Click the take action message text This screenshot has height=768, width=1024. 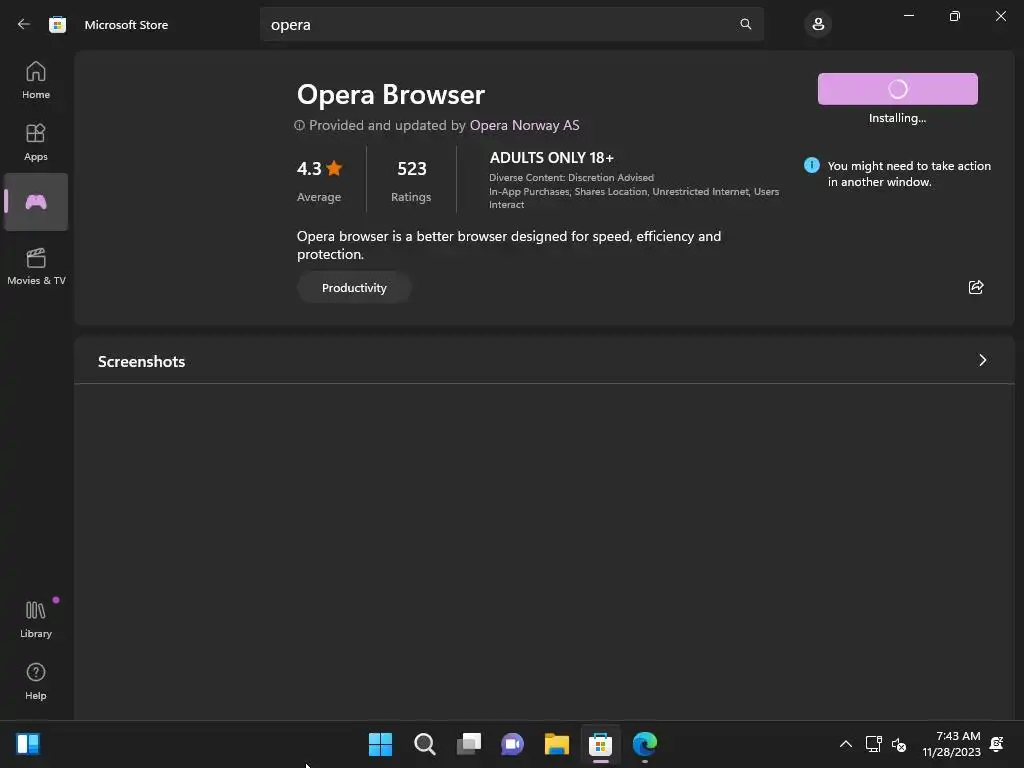pyautogui.click(x=909, y=174)
